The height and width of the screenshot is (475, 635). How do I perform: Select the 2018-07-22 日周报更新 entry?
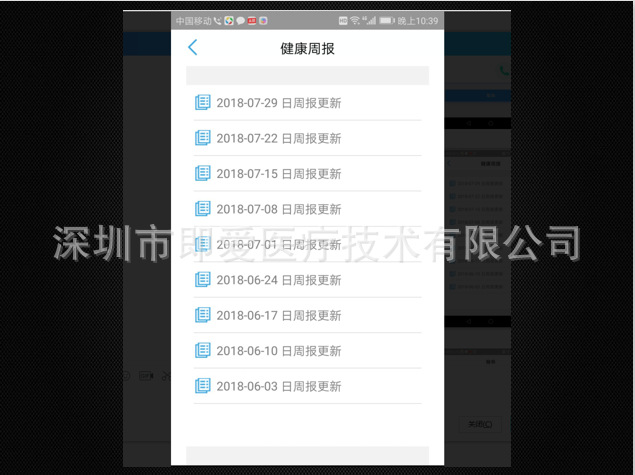[307, 138]
